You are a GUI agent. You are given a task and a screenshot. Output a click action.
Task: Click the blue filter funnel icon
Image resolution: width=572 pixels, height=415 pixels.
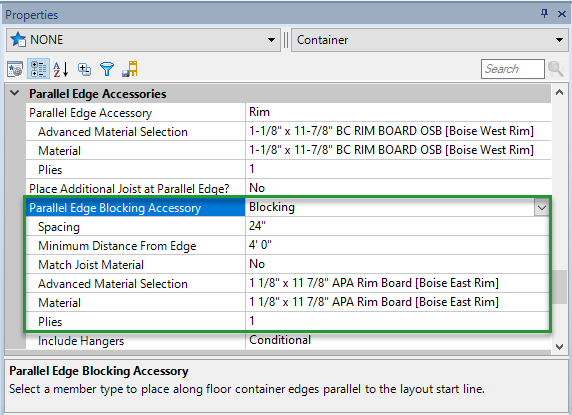pos(107,69)
